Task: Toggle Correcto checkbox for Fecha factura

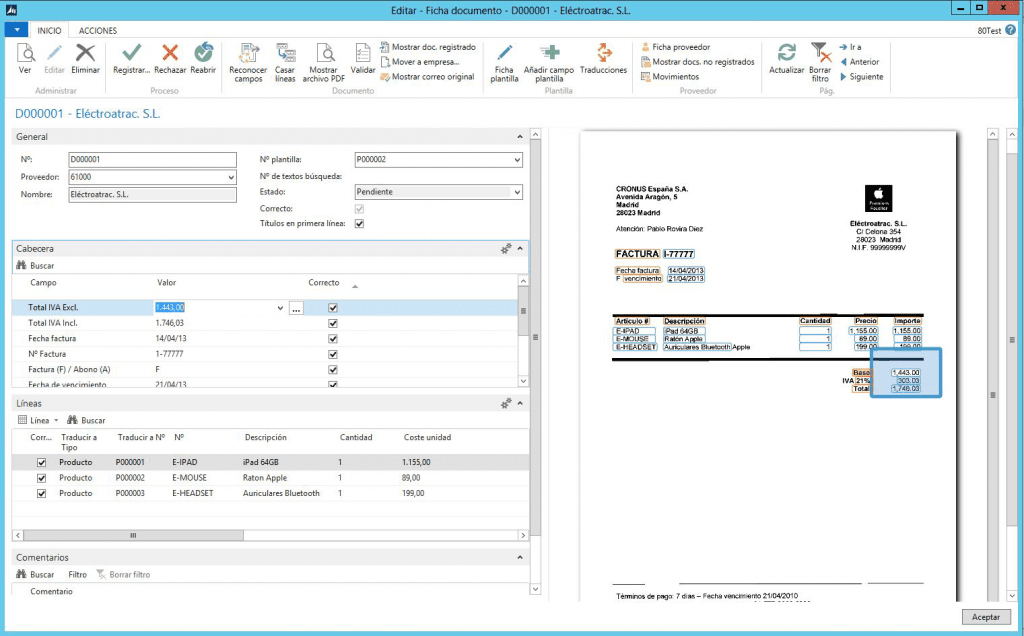Action: tap(333, 339)
